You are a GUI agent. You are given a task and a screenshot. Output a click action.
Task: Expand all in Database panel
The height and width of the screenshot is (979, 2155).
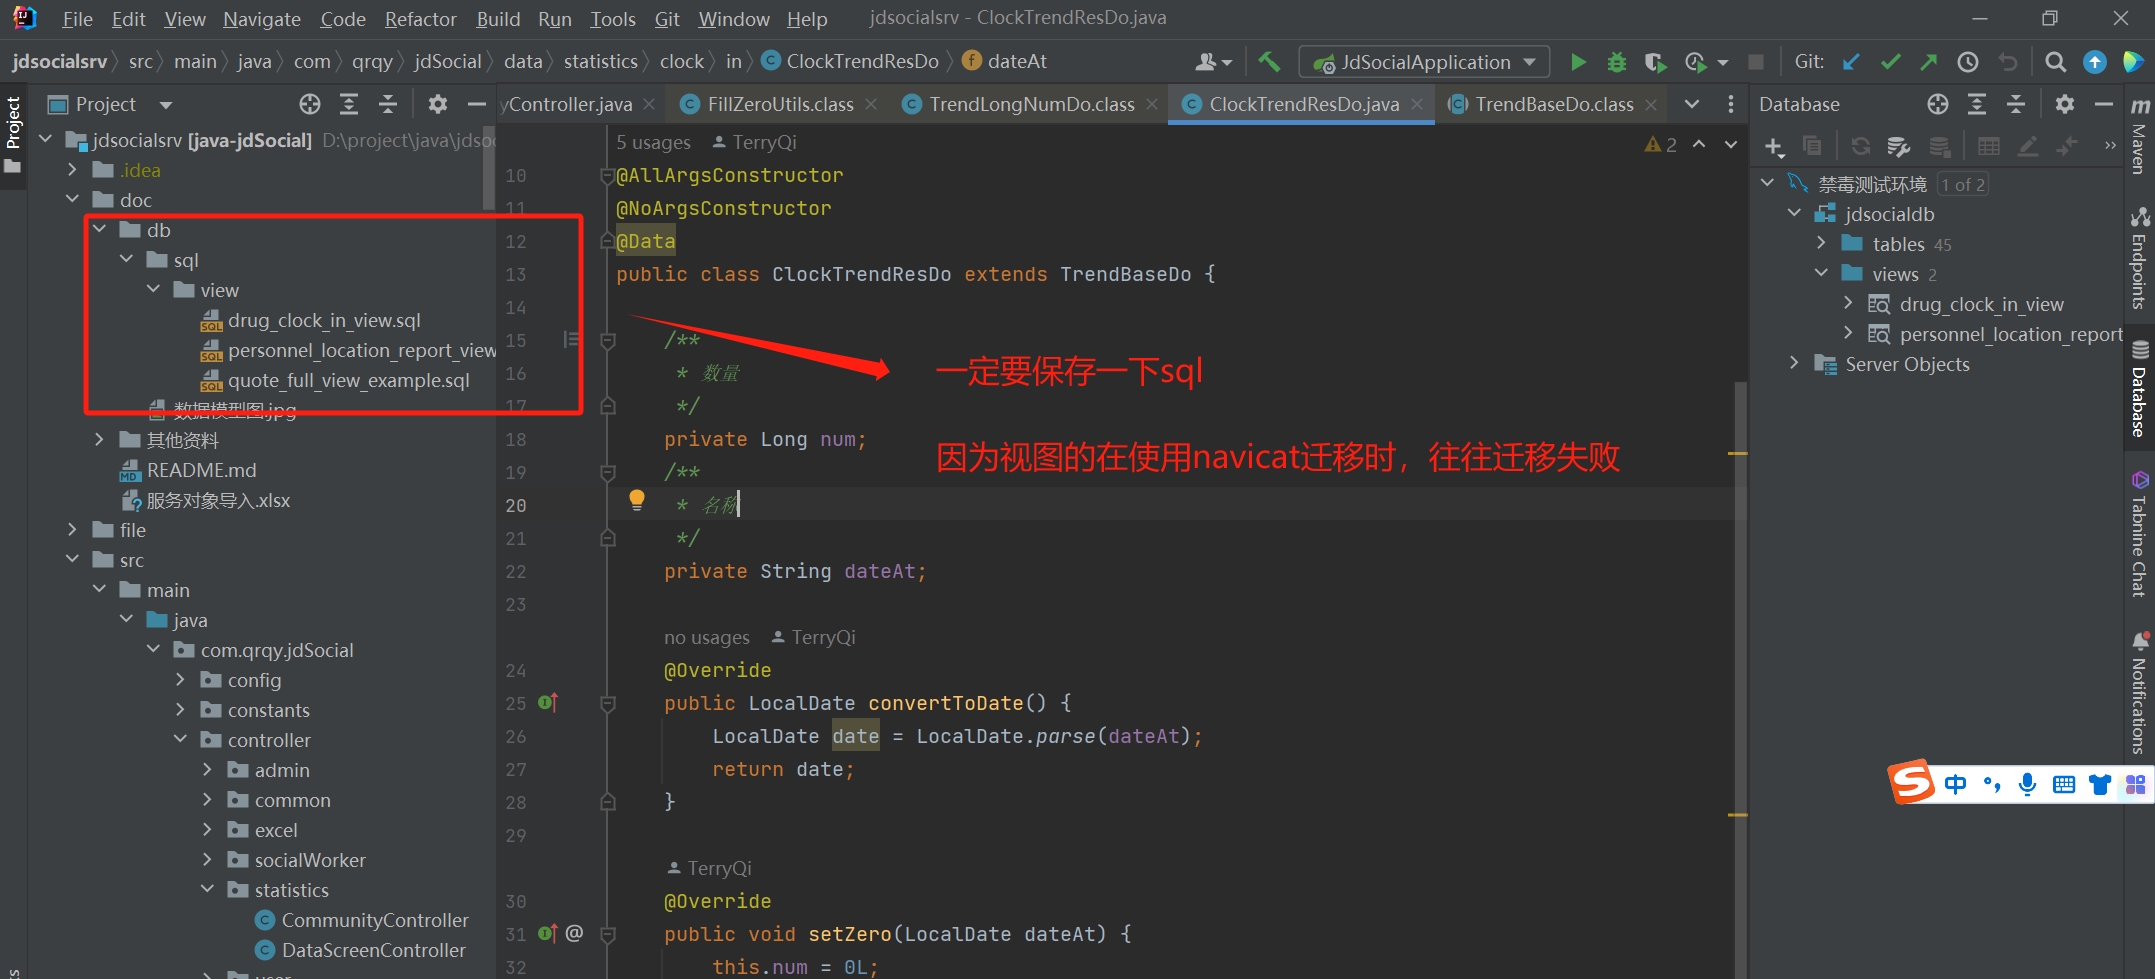[x=1977, y=104]
